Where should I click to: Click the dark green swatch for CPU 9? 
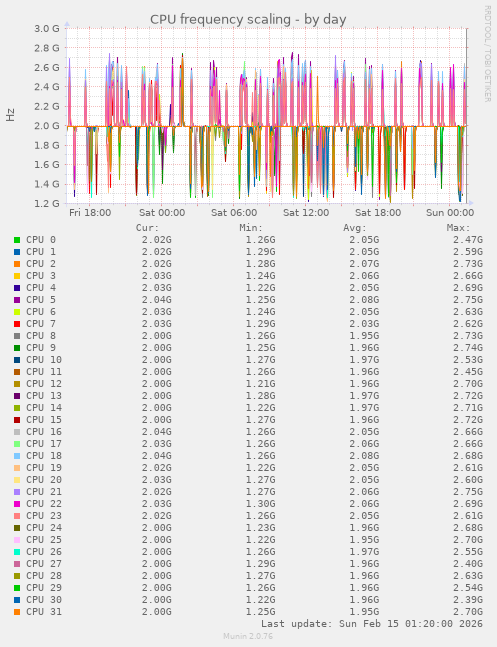17,348
